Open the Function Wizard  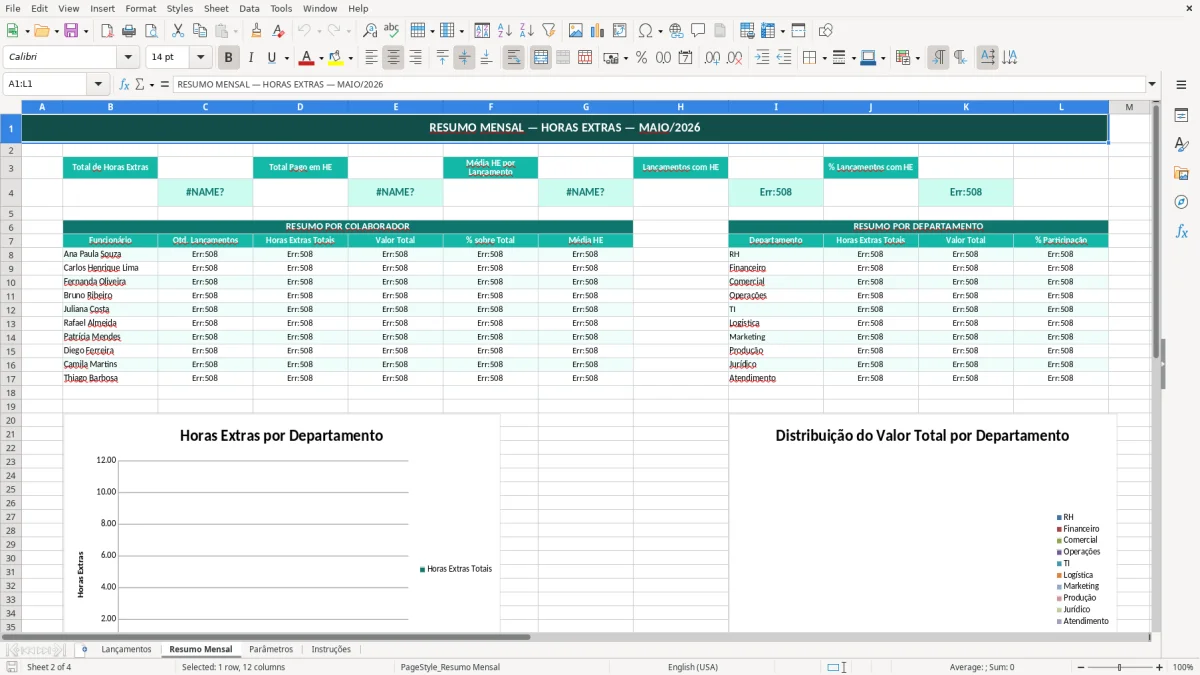click(125, 85)
